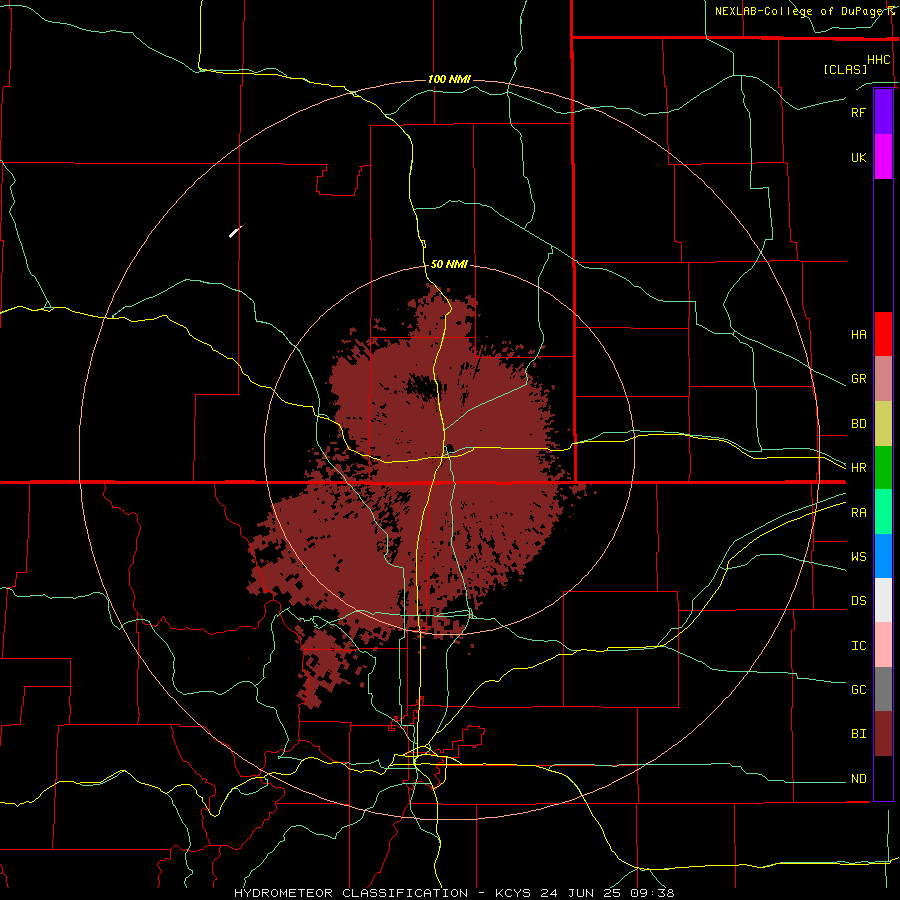Select the GC gray legend swatch

coord(883,689)
